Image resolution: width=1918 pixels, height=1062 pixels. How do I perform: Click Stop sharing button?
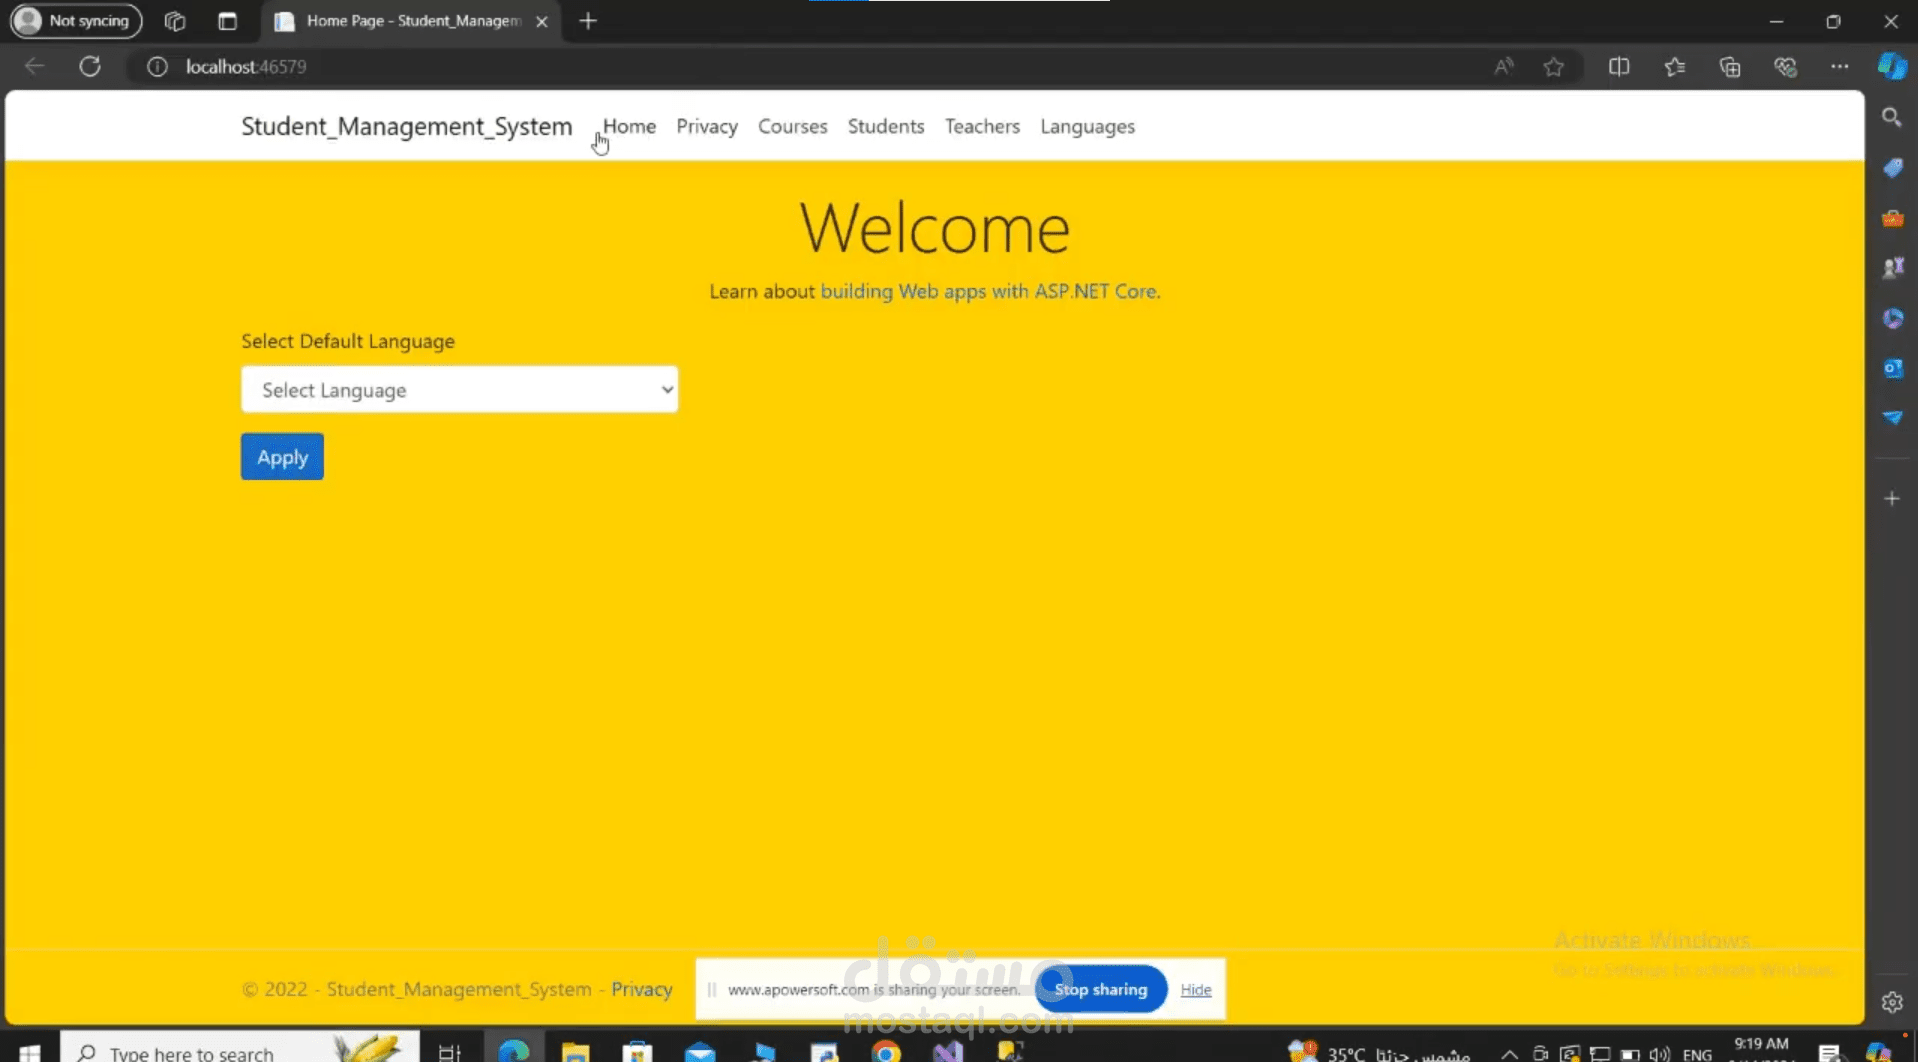1101,989
